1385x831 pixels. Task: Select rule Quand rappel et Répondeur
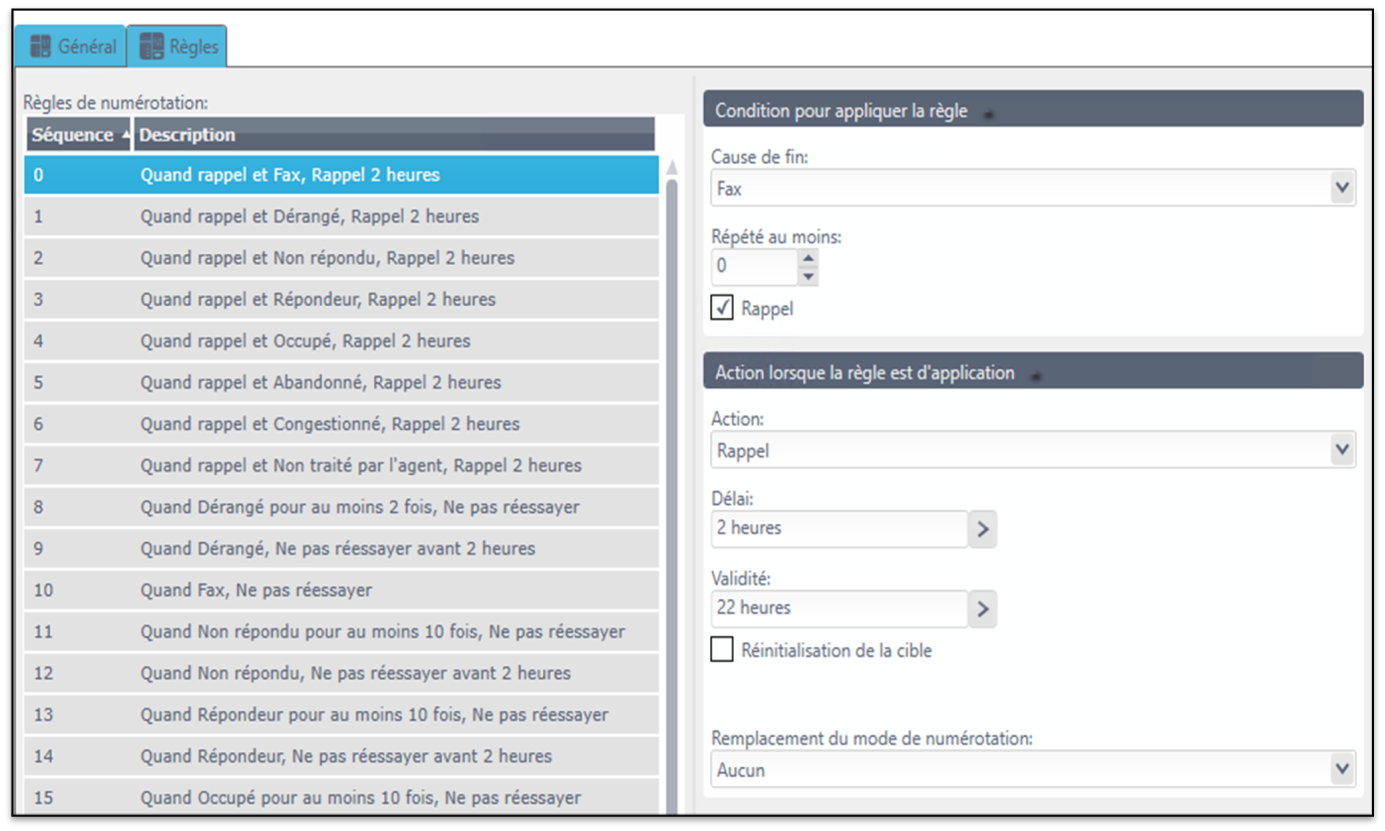pos(341,299)
